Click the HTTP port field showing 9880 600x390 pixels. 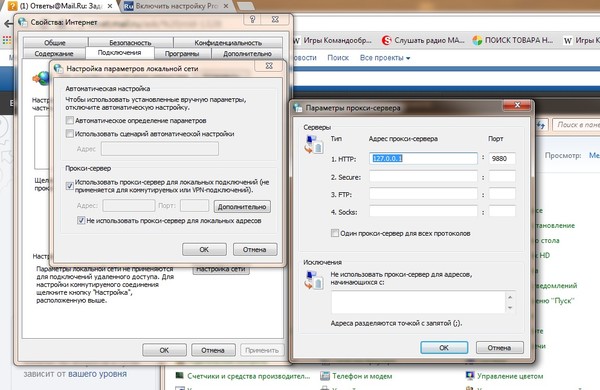pyautogui.click(x=502, y=158)
